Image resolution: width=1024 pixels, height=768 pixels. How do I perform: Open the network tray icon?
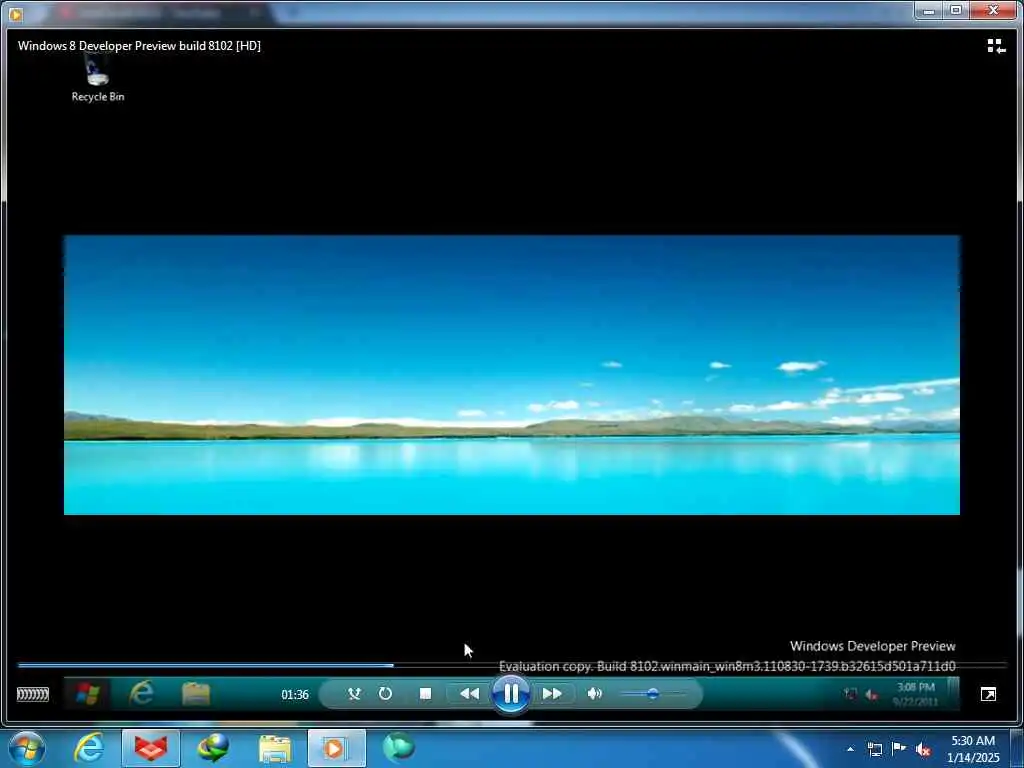(874, 749)
